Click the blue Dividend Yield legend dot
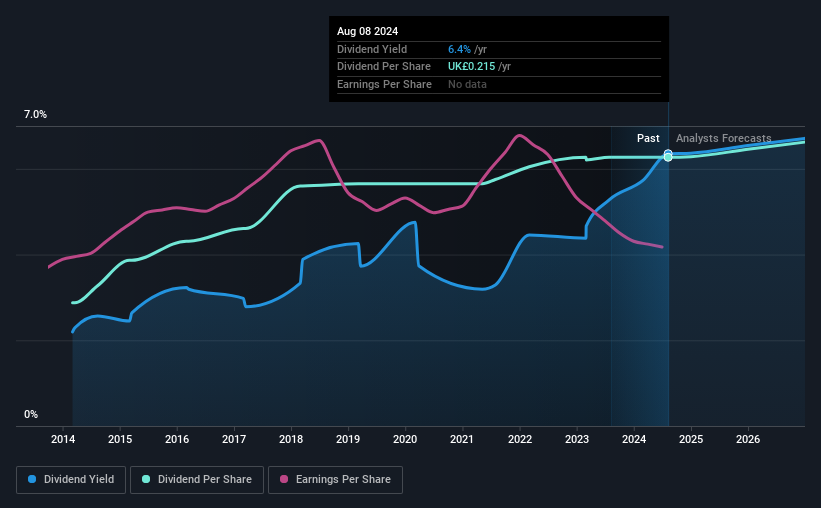Image resolution: width=821 pixels, height=508 pixels. (x=32, y=479)
